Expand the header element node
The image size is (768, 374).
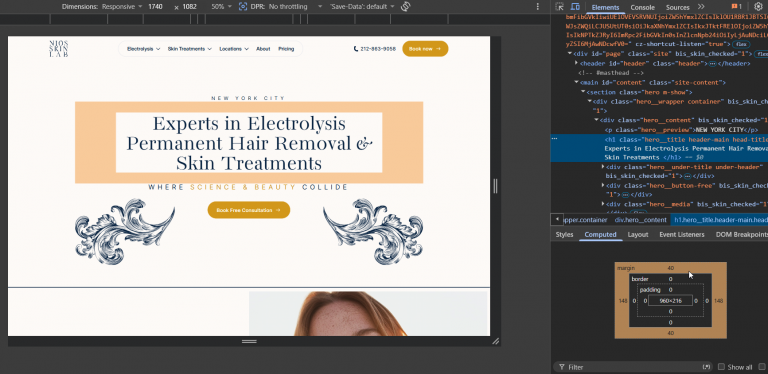pos(576,64)
